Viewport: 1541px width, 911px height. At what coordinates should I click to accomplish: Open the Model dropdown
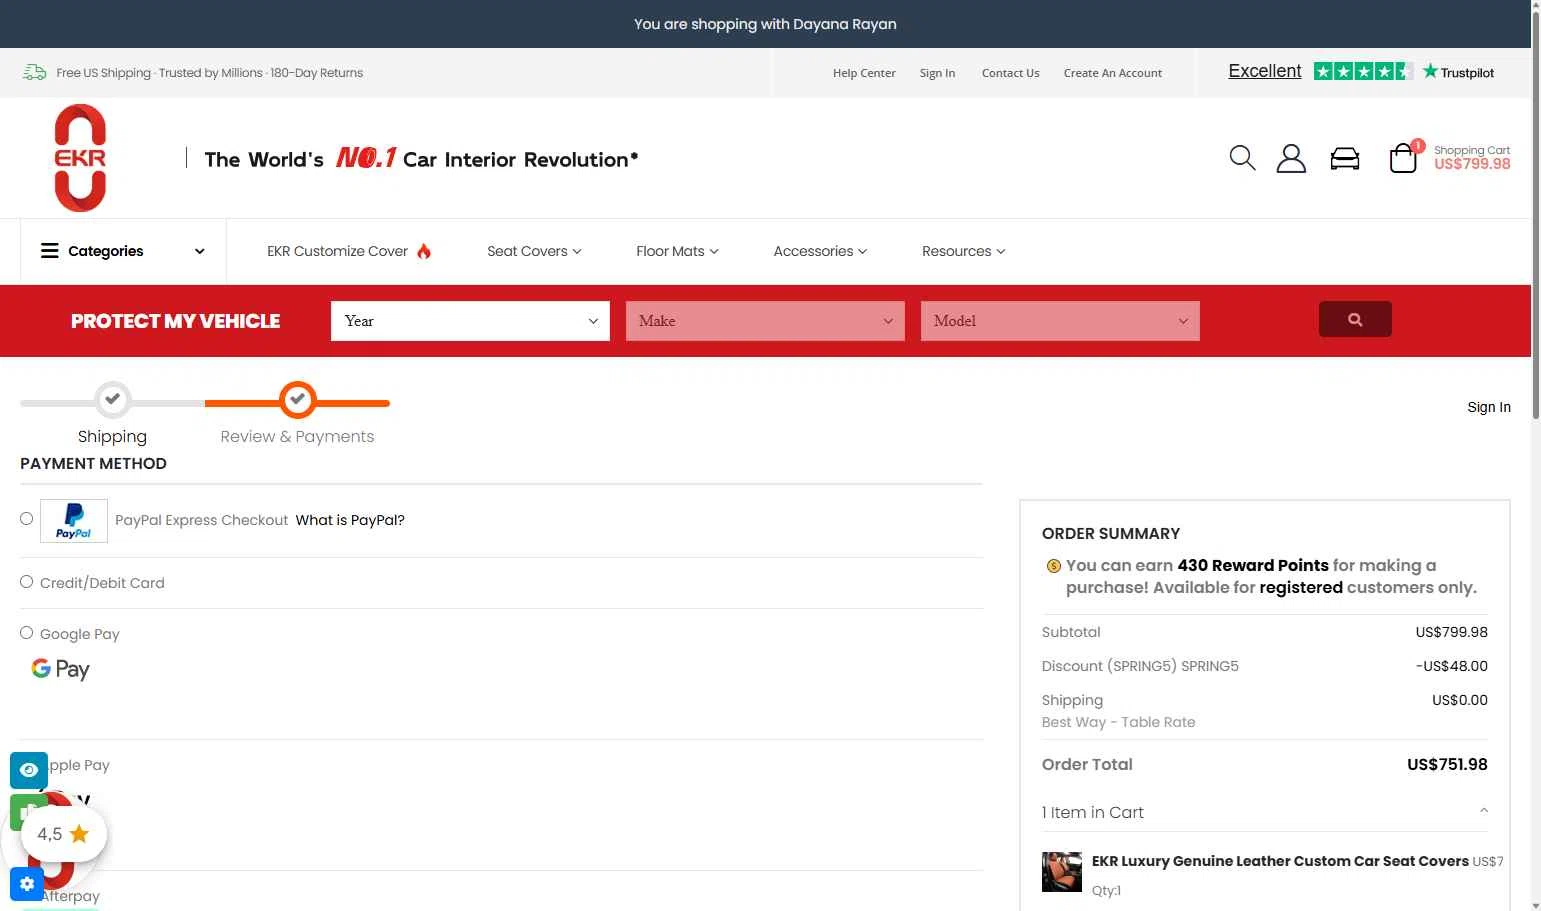click(x=1060, y=321)
